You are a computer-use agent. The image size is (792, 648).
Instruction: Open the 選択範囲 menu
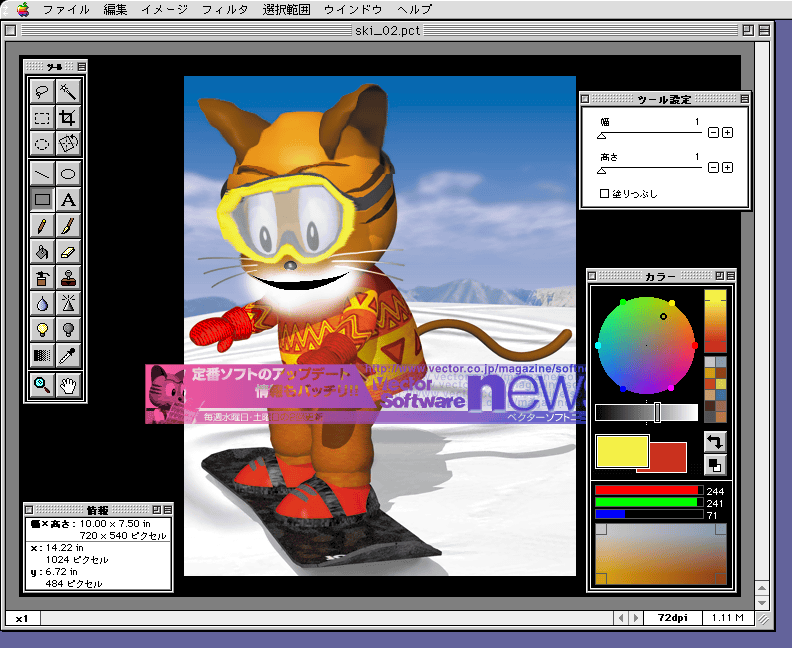[x=286, y=9]
